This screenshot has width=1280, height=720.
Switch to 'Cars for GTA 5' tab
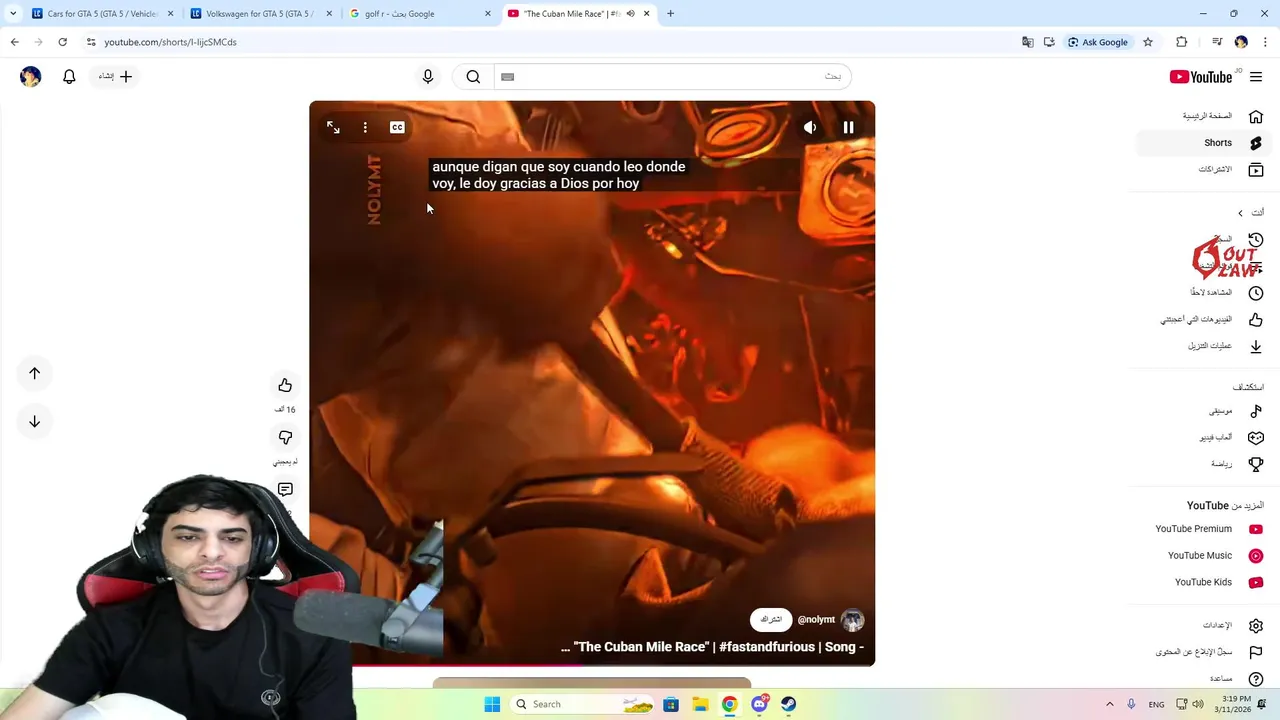102,14
